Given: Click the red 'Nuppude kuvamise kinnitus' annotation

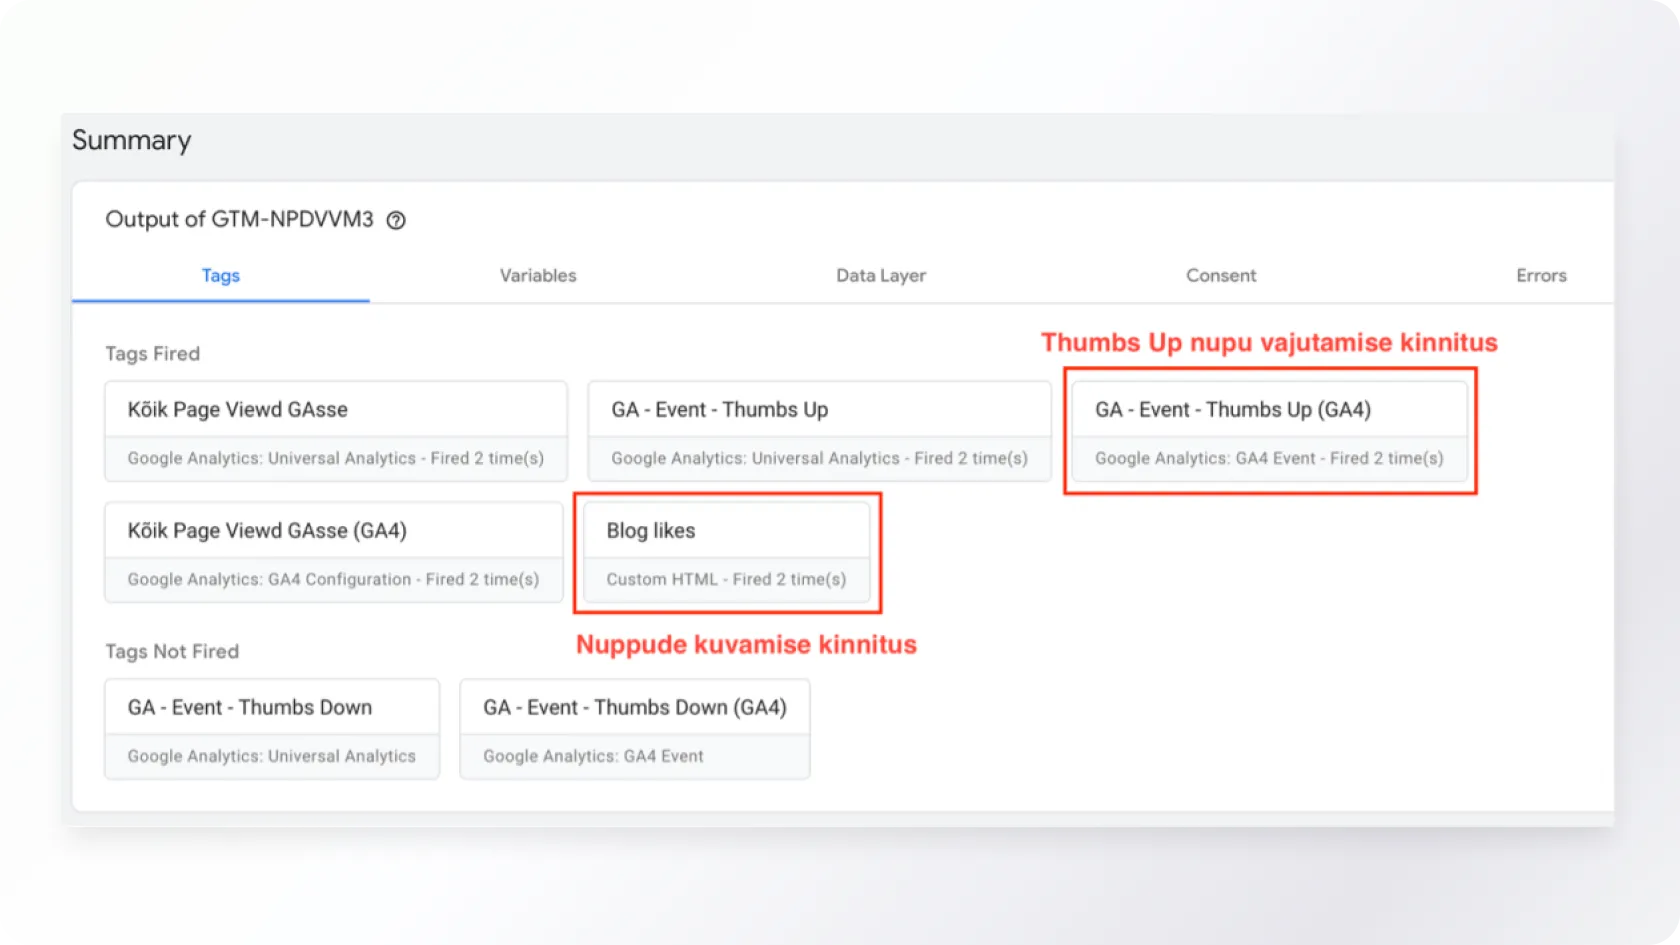Looking at the screenshot, I should coord(746,645).
